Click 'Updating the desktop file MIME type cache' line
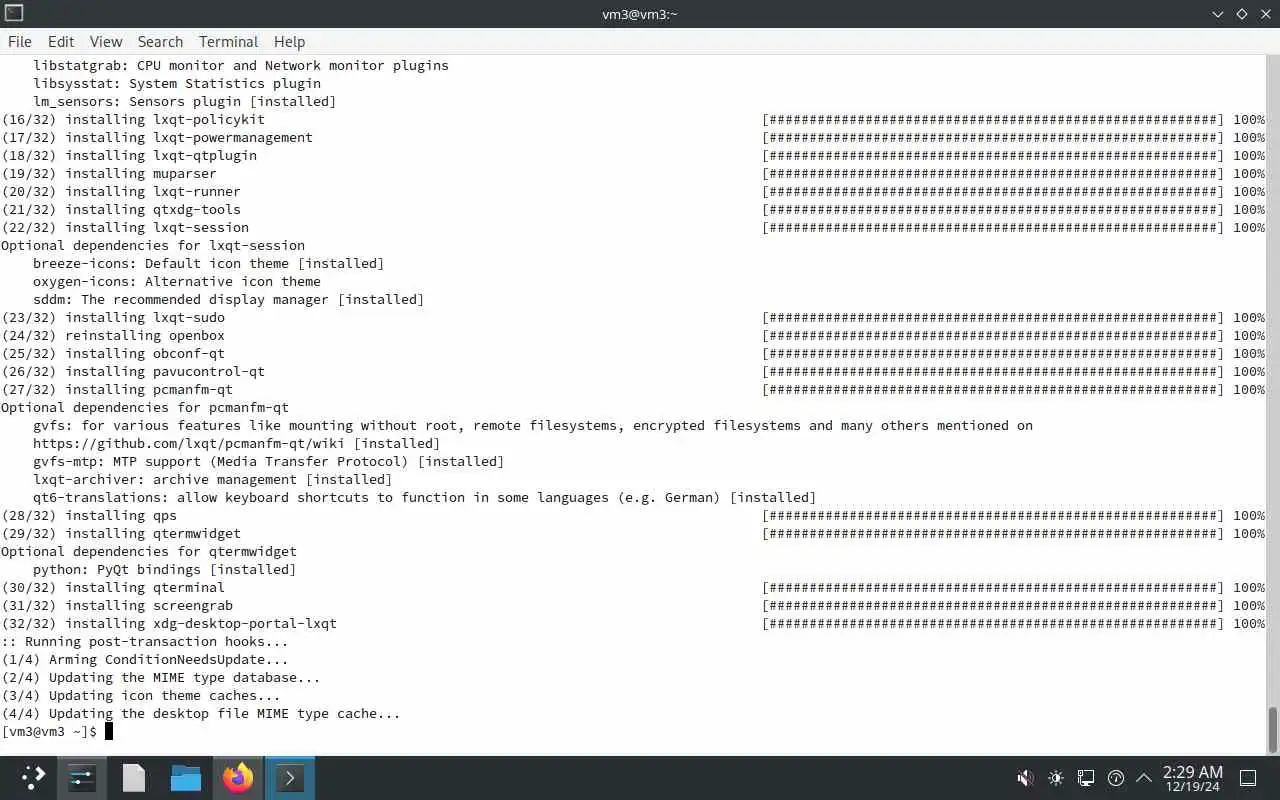Screen dimensions: 1280x800 (201, 713)
